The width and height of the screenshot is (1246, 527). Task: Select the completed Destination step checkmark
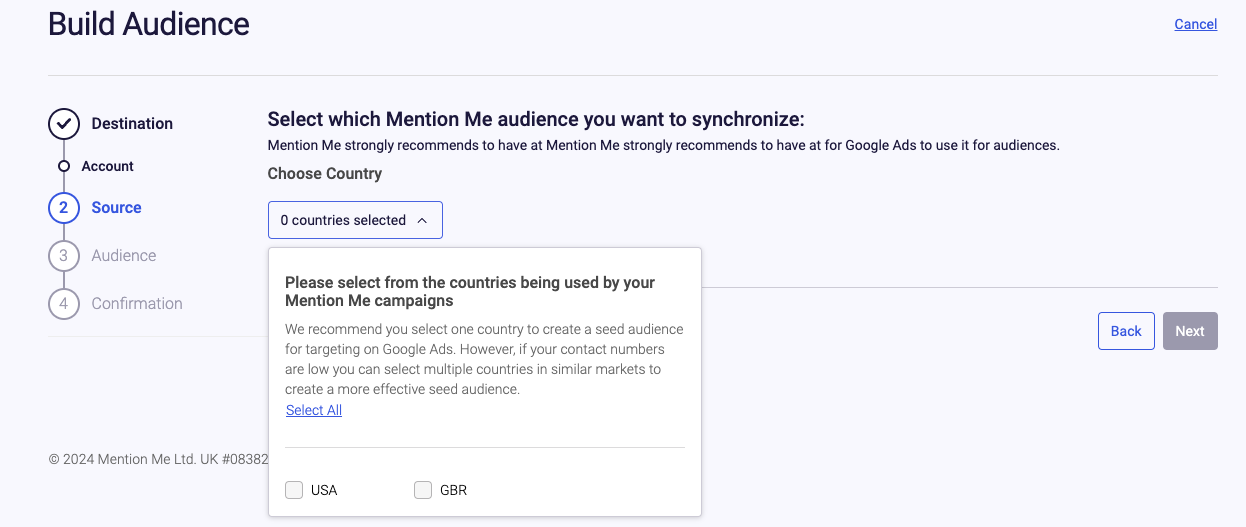click(64, 124)
